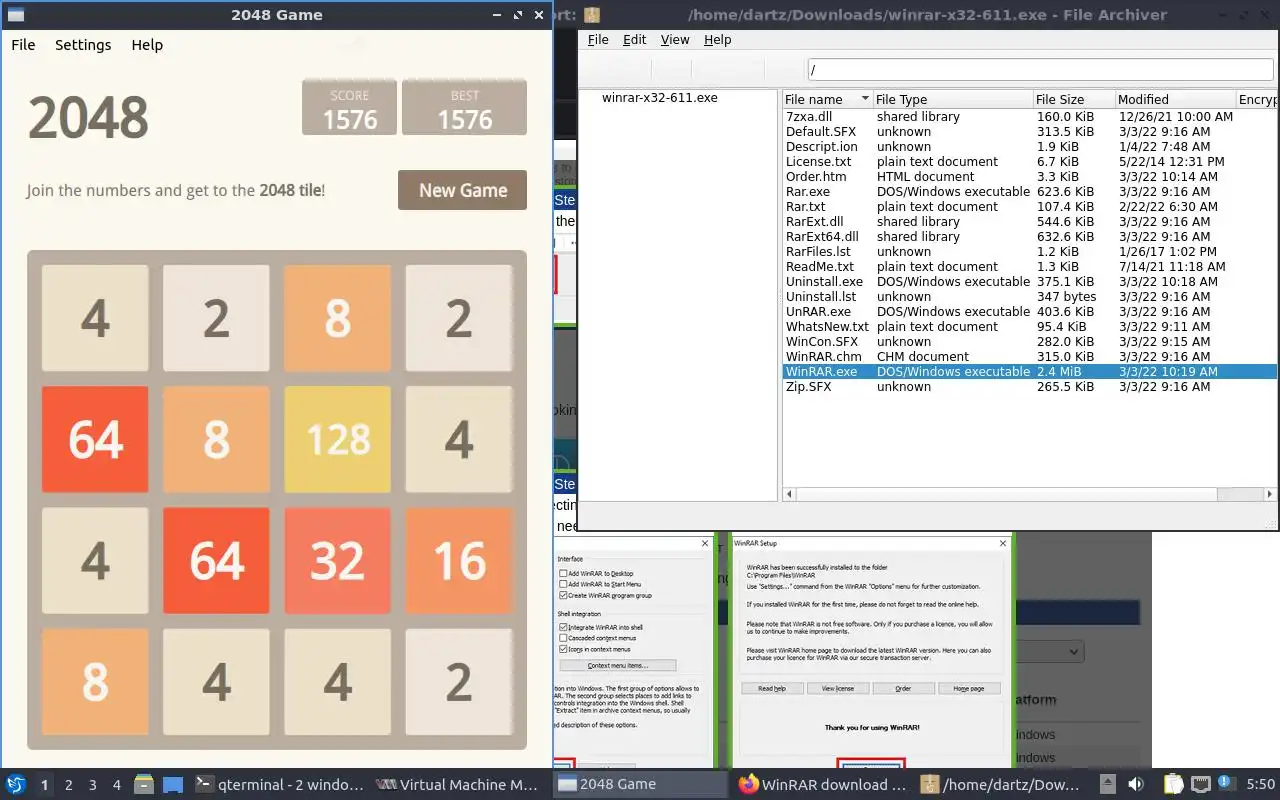Click the removable media eject tray icon
Image resolution: width=1280 pixels, height=800 pixels.
(1108, 784)
